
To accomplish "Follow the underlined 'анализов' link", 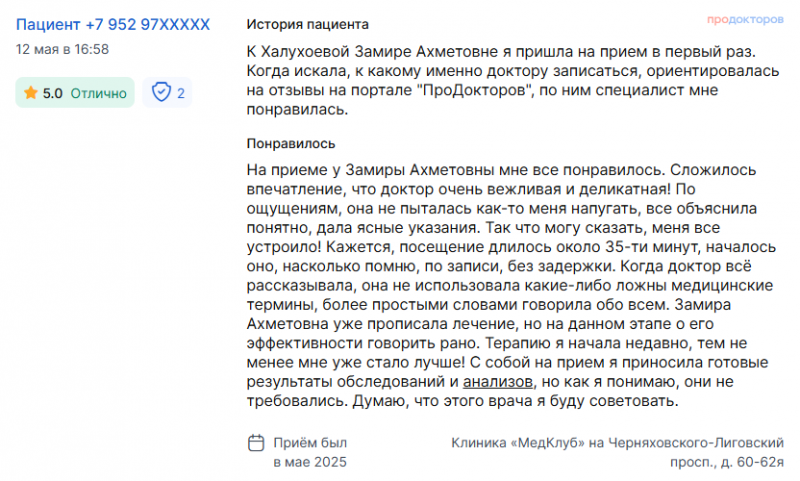I will click(497, 381).
